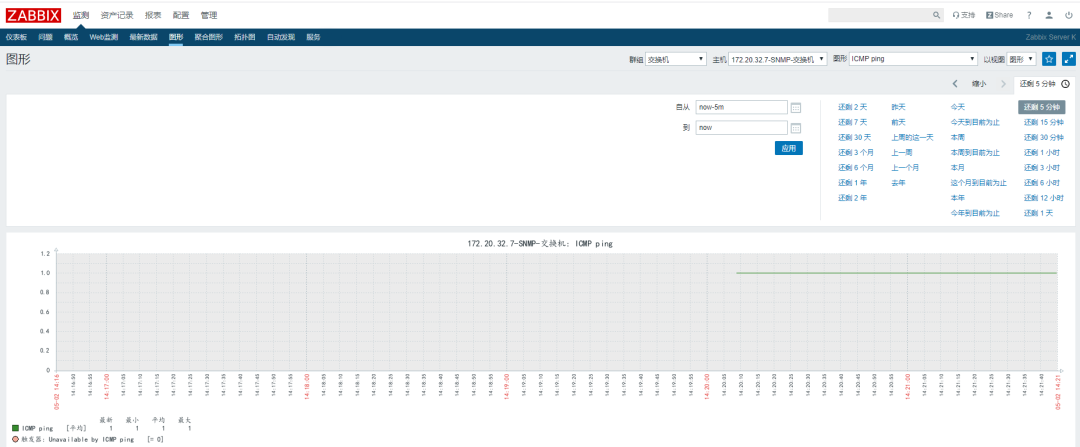The width and height of the screenshot is (1080, 447).
Task: Select the 30 分钟 range link
Action: coord(1043,138)
